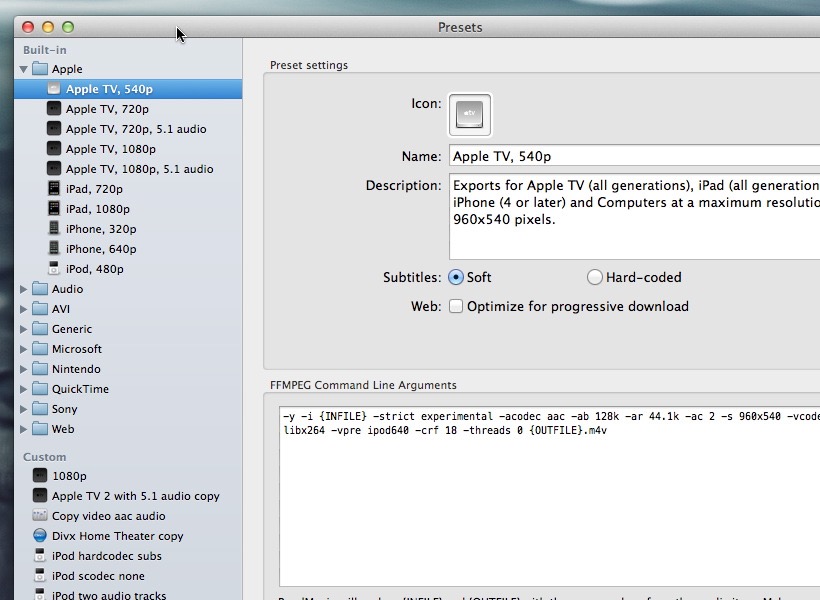This screenshot has width=820, height=600.
Task: Expand the Audio folder
Action: coord(24,289)
